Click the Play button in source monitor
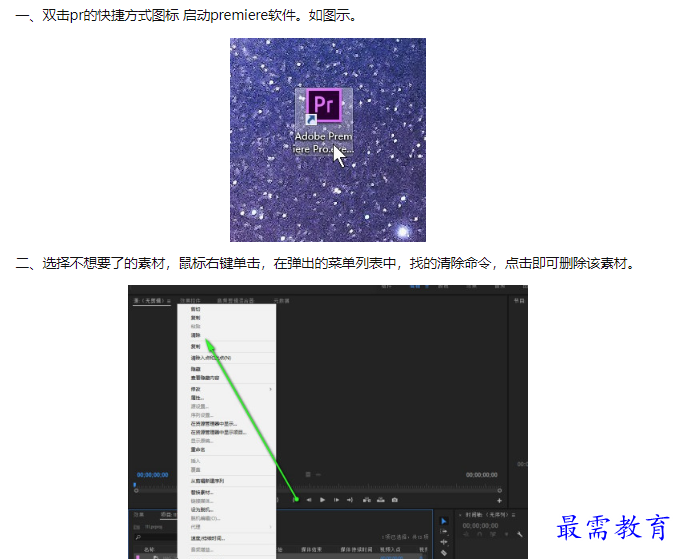 click(322, 500)
